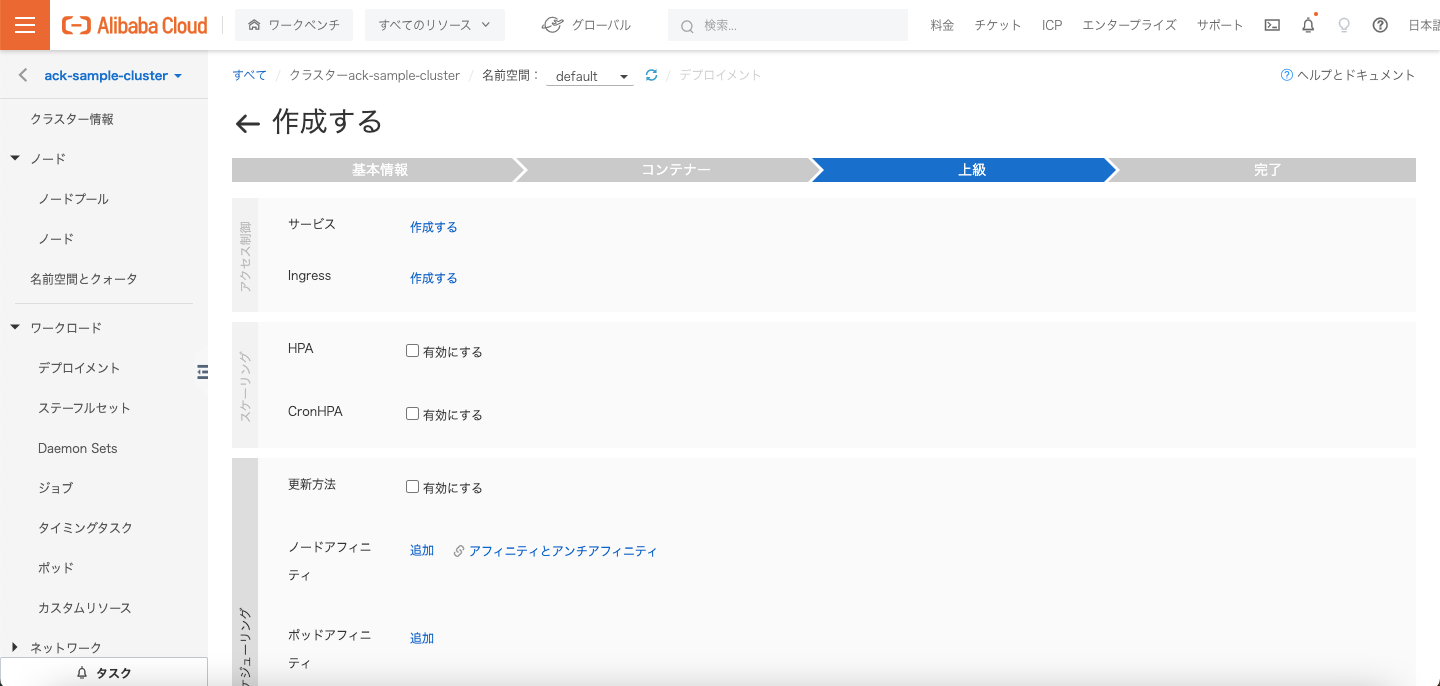1440x686 pixels.
Task: Enable the 更新方法 checkbox
Action: point(412,487)
